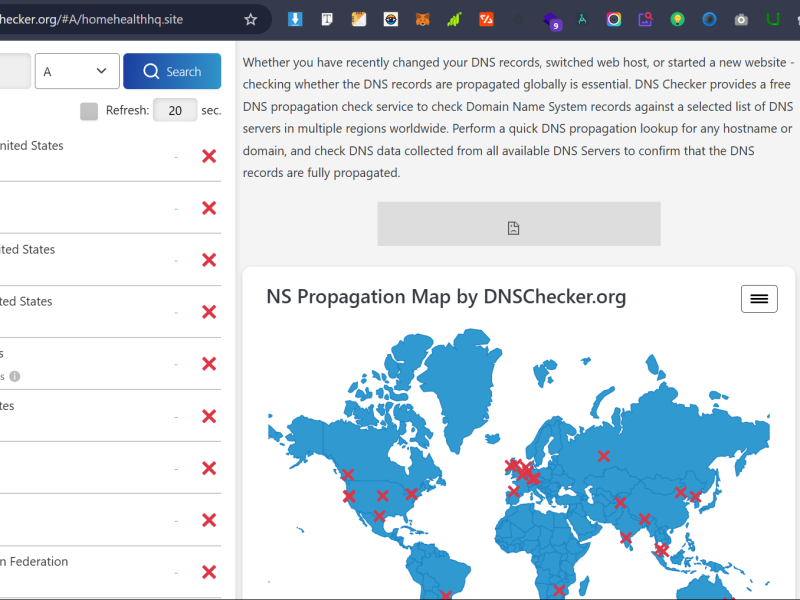This screenshot has height=600, width=800.
Task: Open the blue download arrow extension
Action: click(295, 19)
